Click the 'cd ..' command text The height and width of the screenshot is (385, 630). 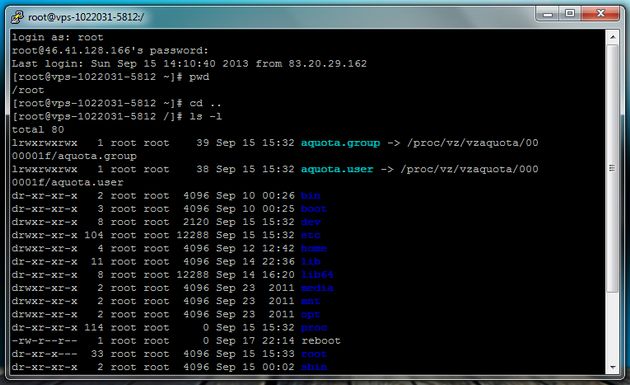(x=205, y=103)
